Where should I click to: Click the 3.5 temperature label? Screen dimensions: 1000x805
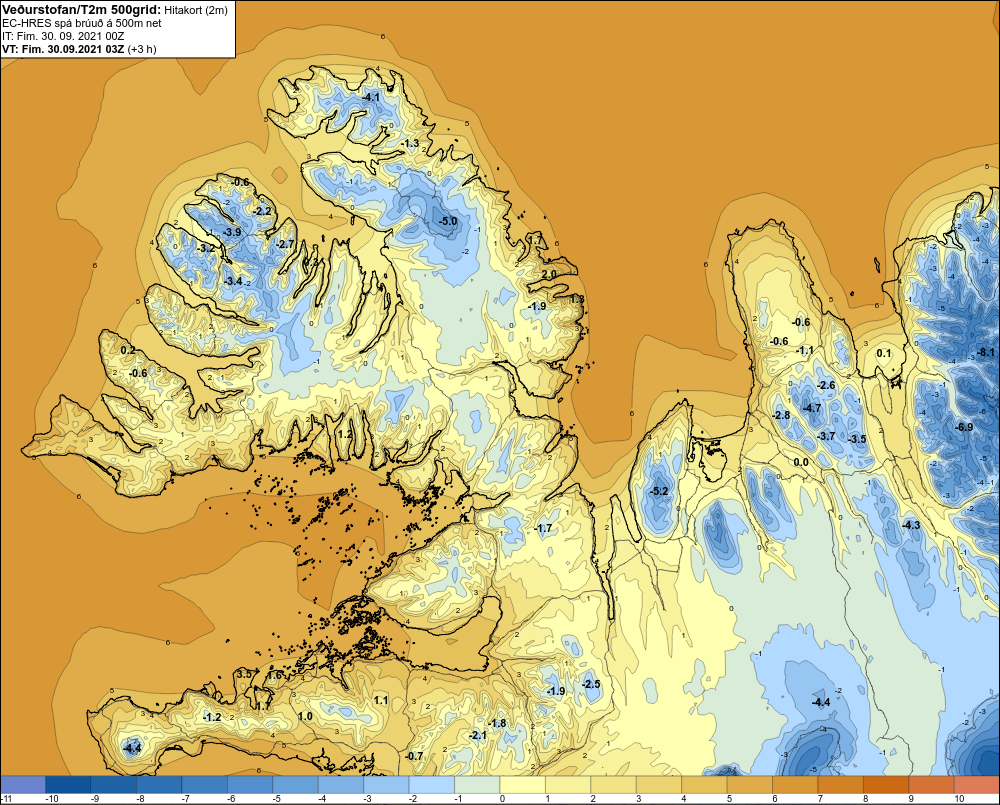pos(244,674)
